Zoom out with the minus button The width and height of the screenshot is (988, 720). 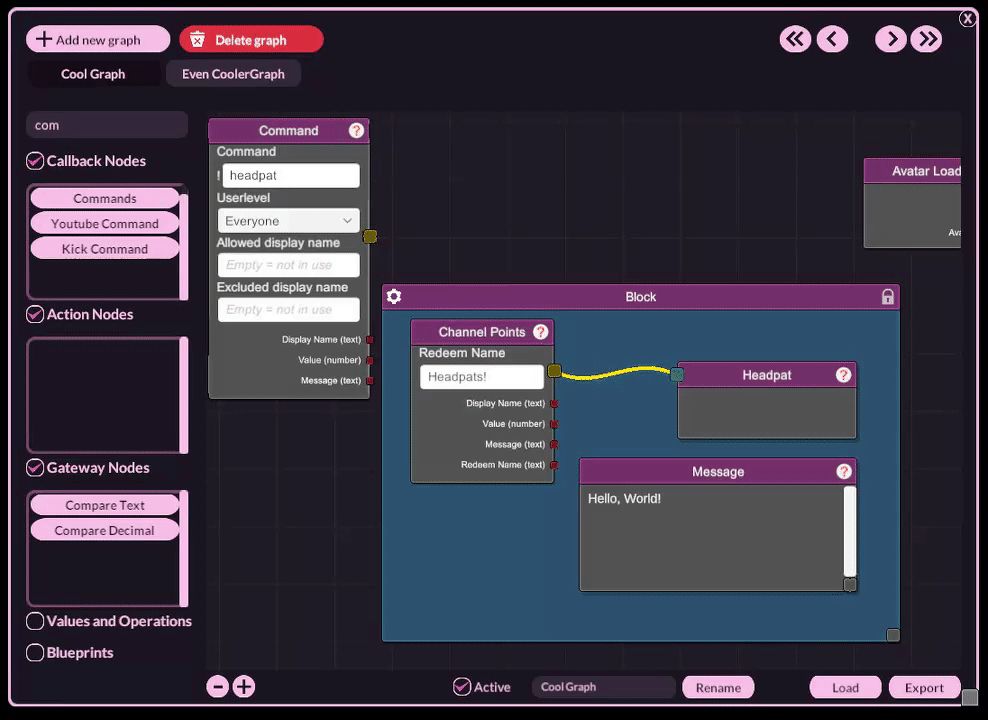218,687
